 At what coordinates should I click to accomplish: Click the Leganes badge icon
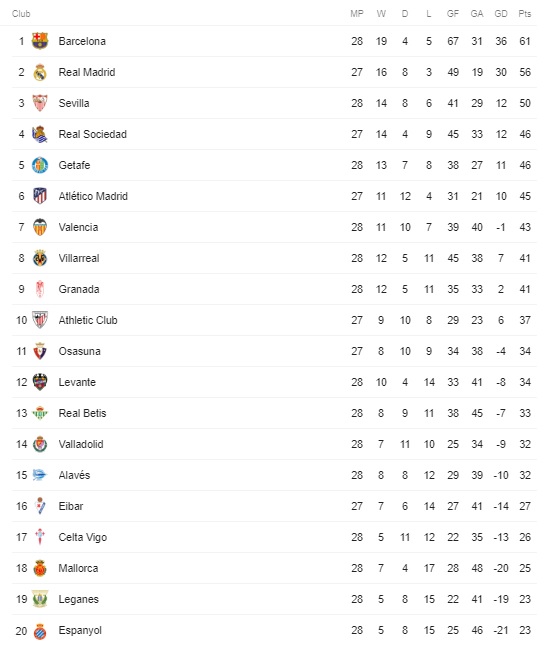click(x=40, y=599)
